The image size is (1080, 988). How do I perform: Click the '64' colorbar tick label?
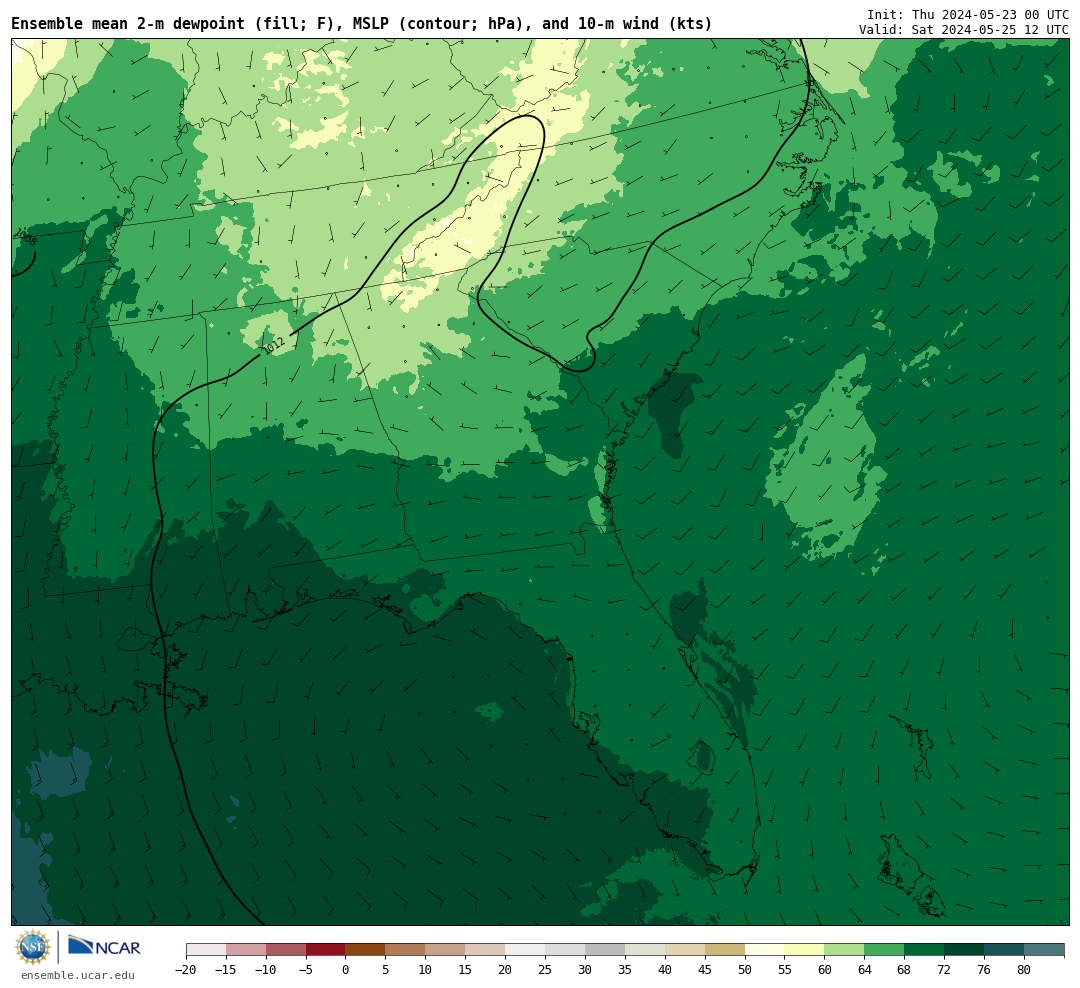click(865, 970)
